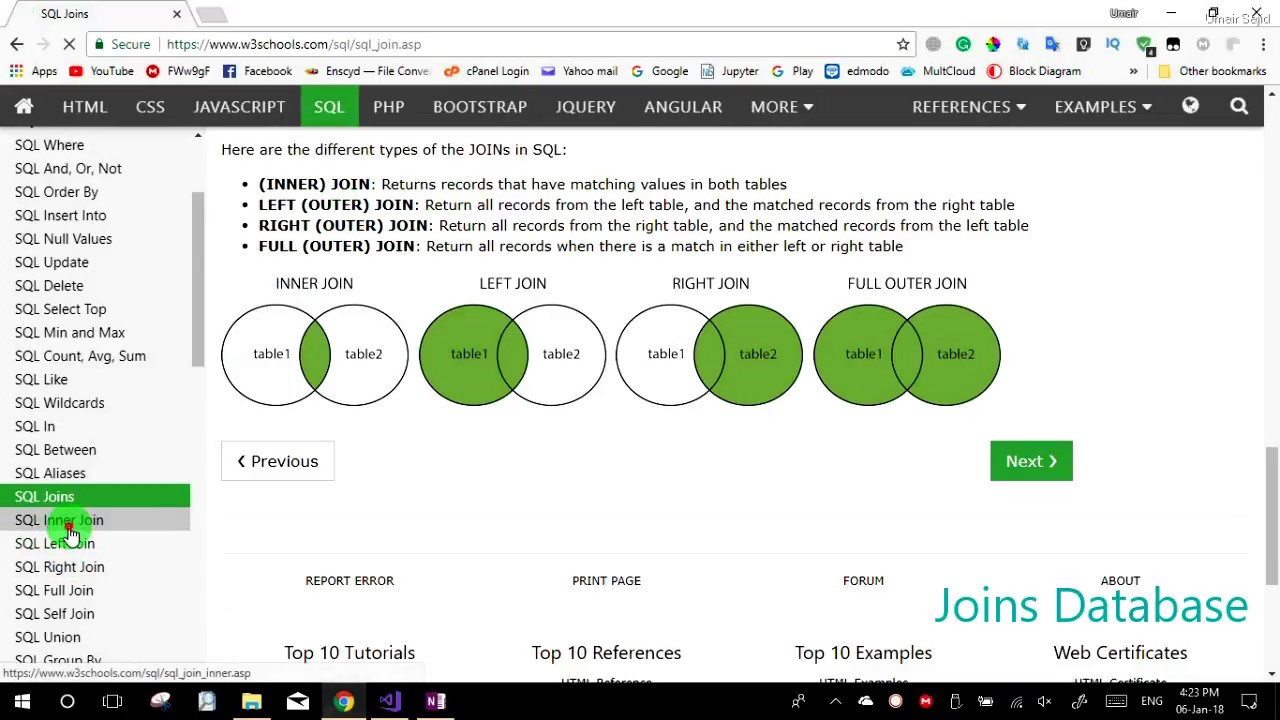Mute system volume via the speaker icon
The width and height of the screenshot is (1280, 720).
(x=1044, y=700)
